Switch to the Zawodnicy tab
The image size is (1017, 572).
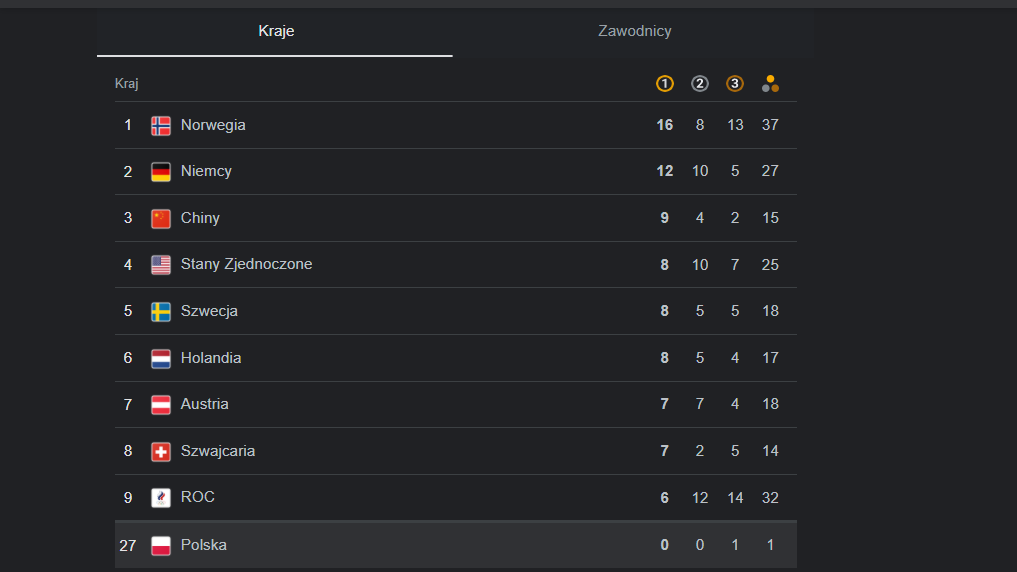click(x=634, y=31)
